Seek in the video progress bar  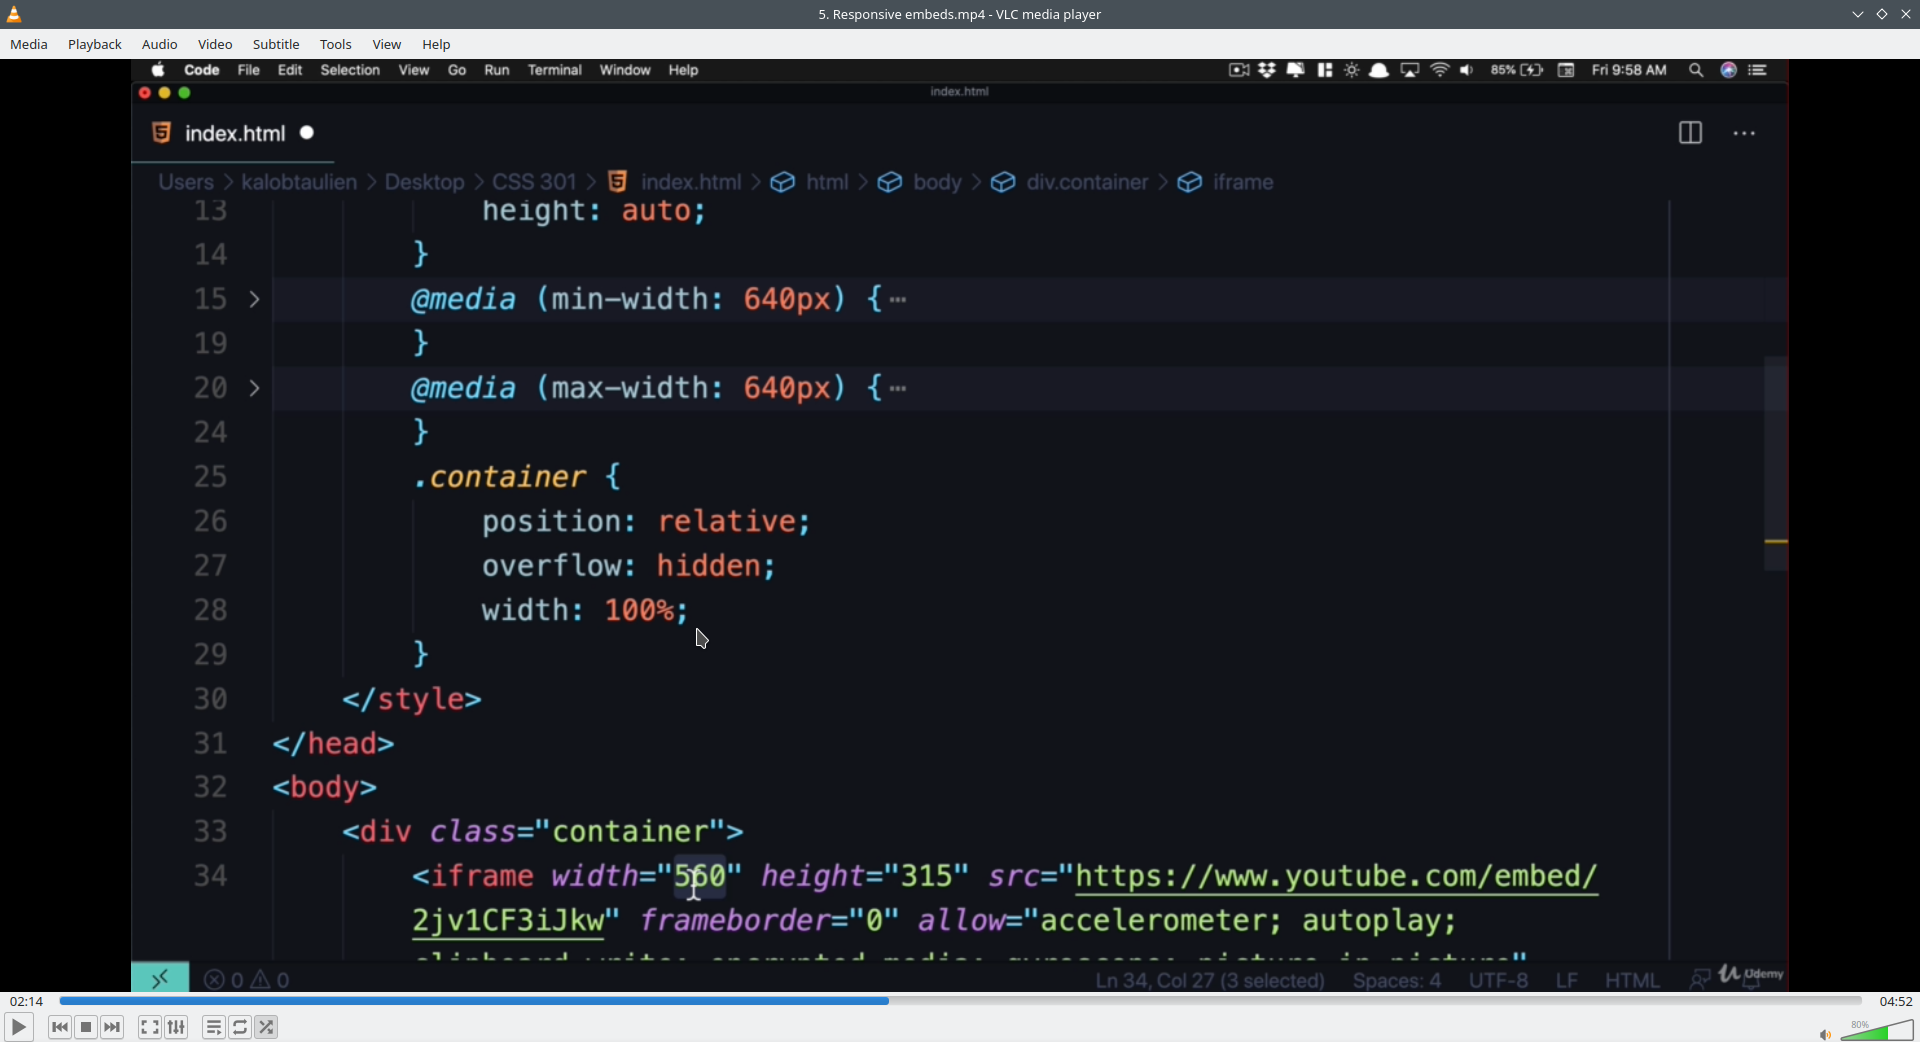click(960, 1001)
